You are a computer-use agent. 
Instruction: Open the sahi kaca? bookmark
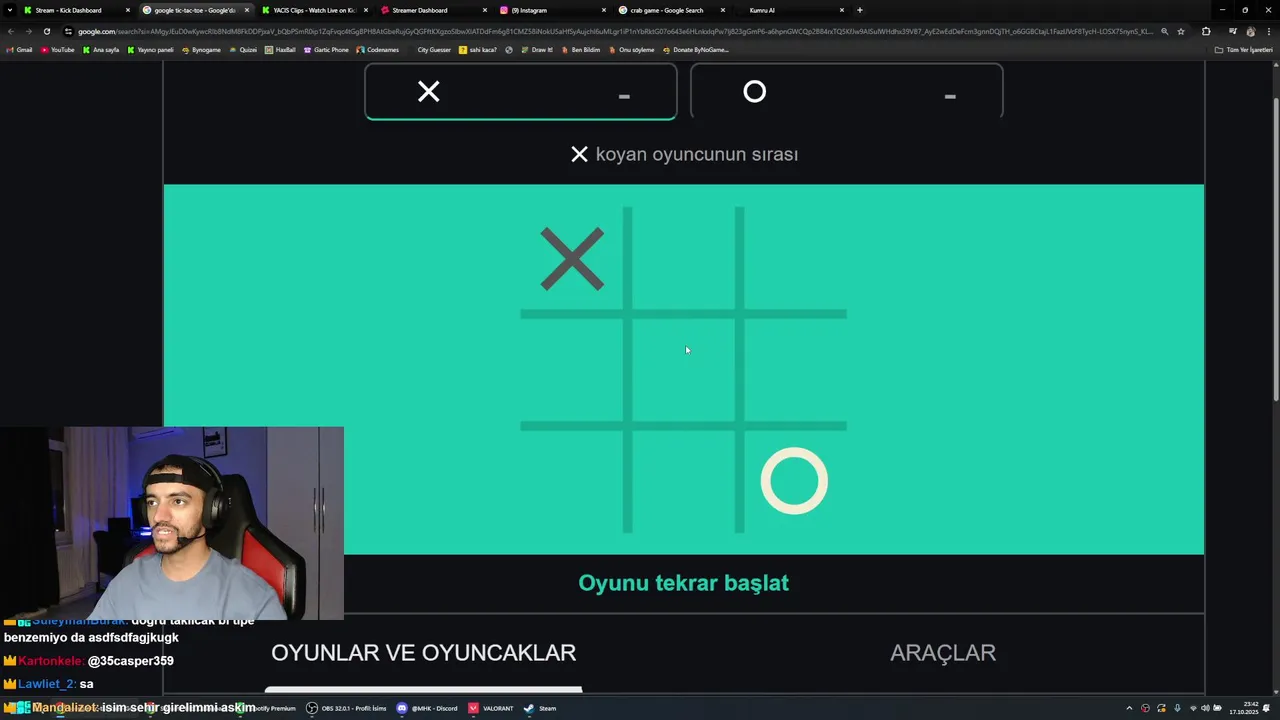point(478,49)
